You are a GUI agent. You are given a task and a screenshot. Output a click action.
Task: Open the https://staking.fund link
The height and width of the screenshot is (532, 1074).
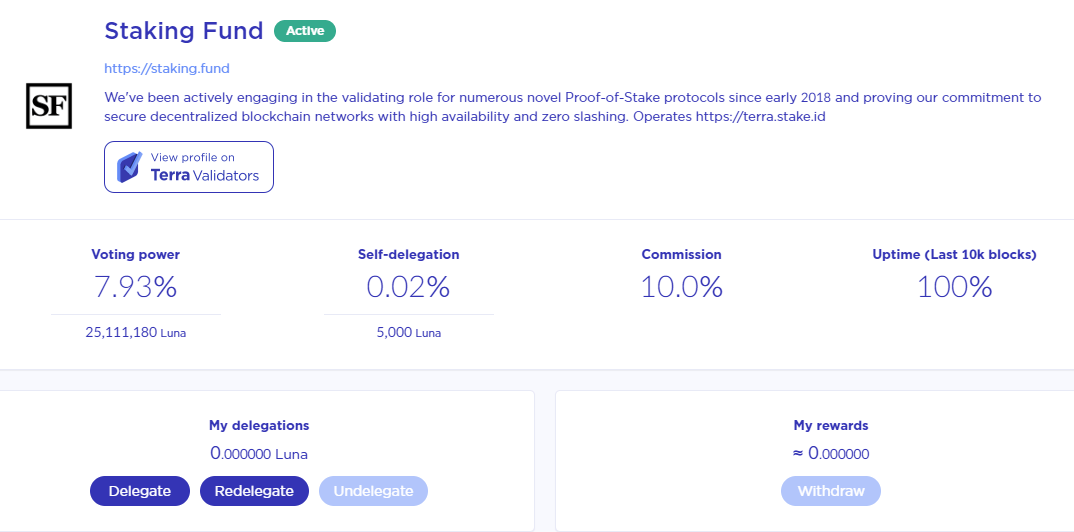pos(167,68)
